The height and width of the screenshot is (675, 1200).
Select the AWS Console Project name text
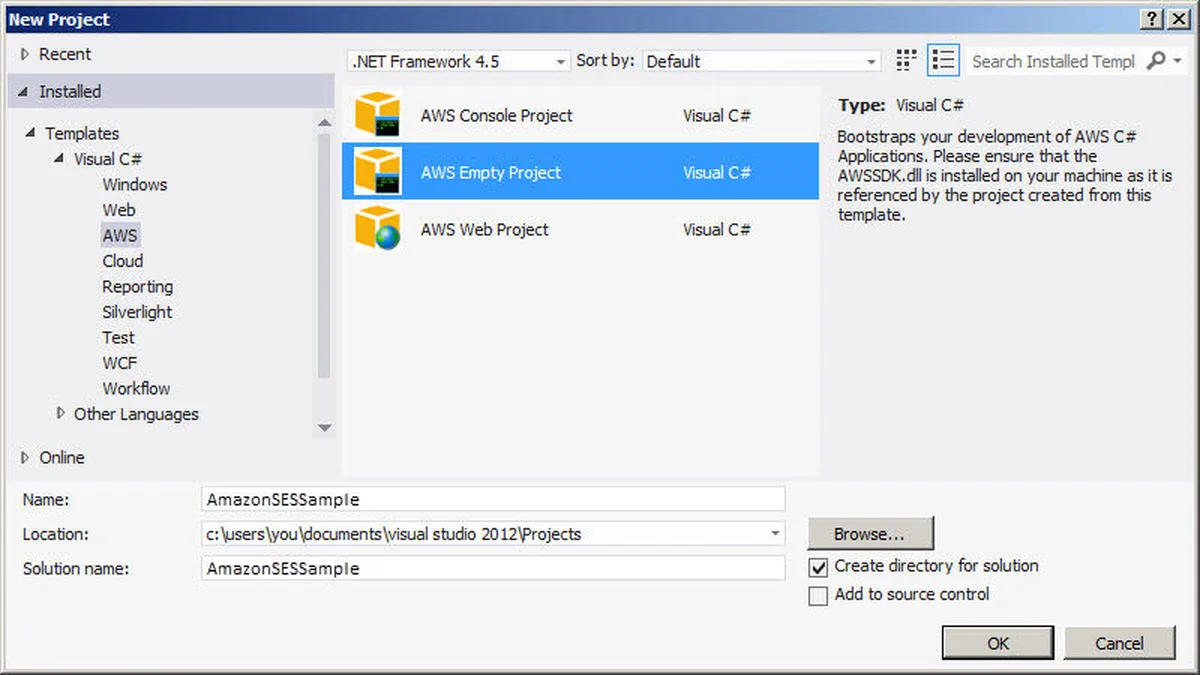click(497, 115)
